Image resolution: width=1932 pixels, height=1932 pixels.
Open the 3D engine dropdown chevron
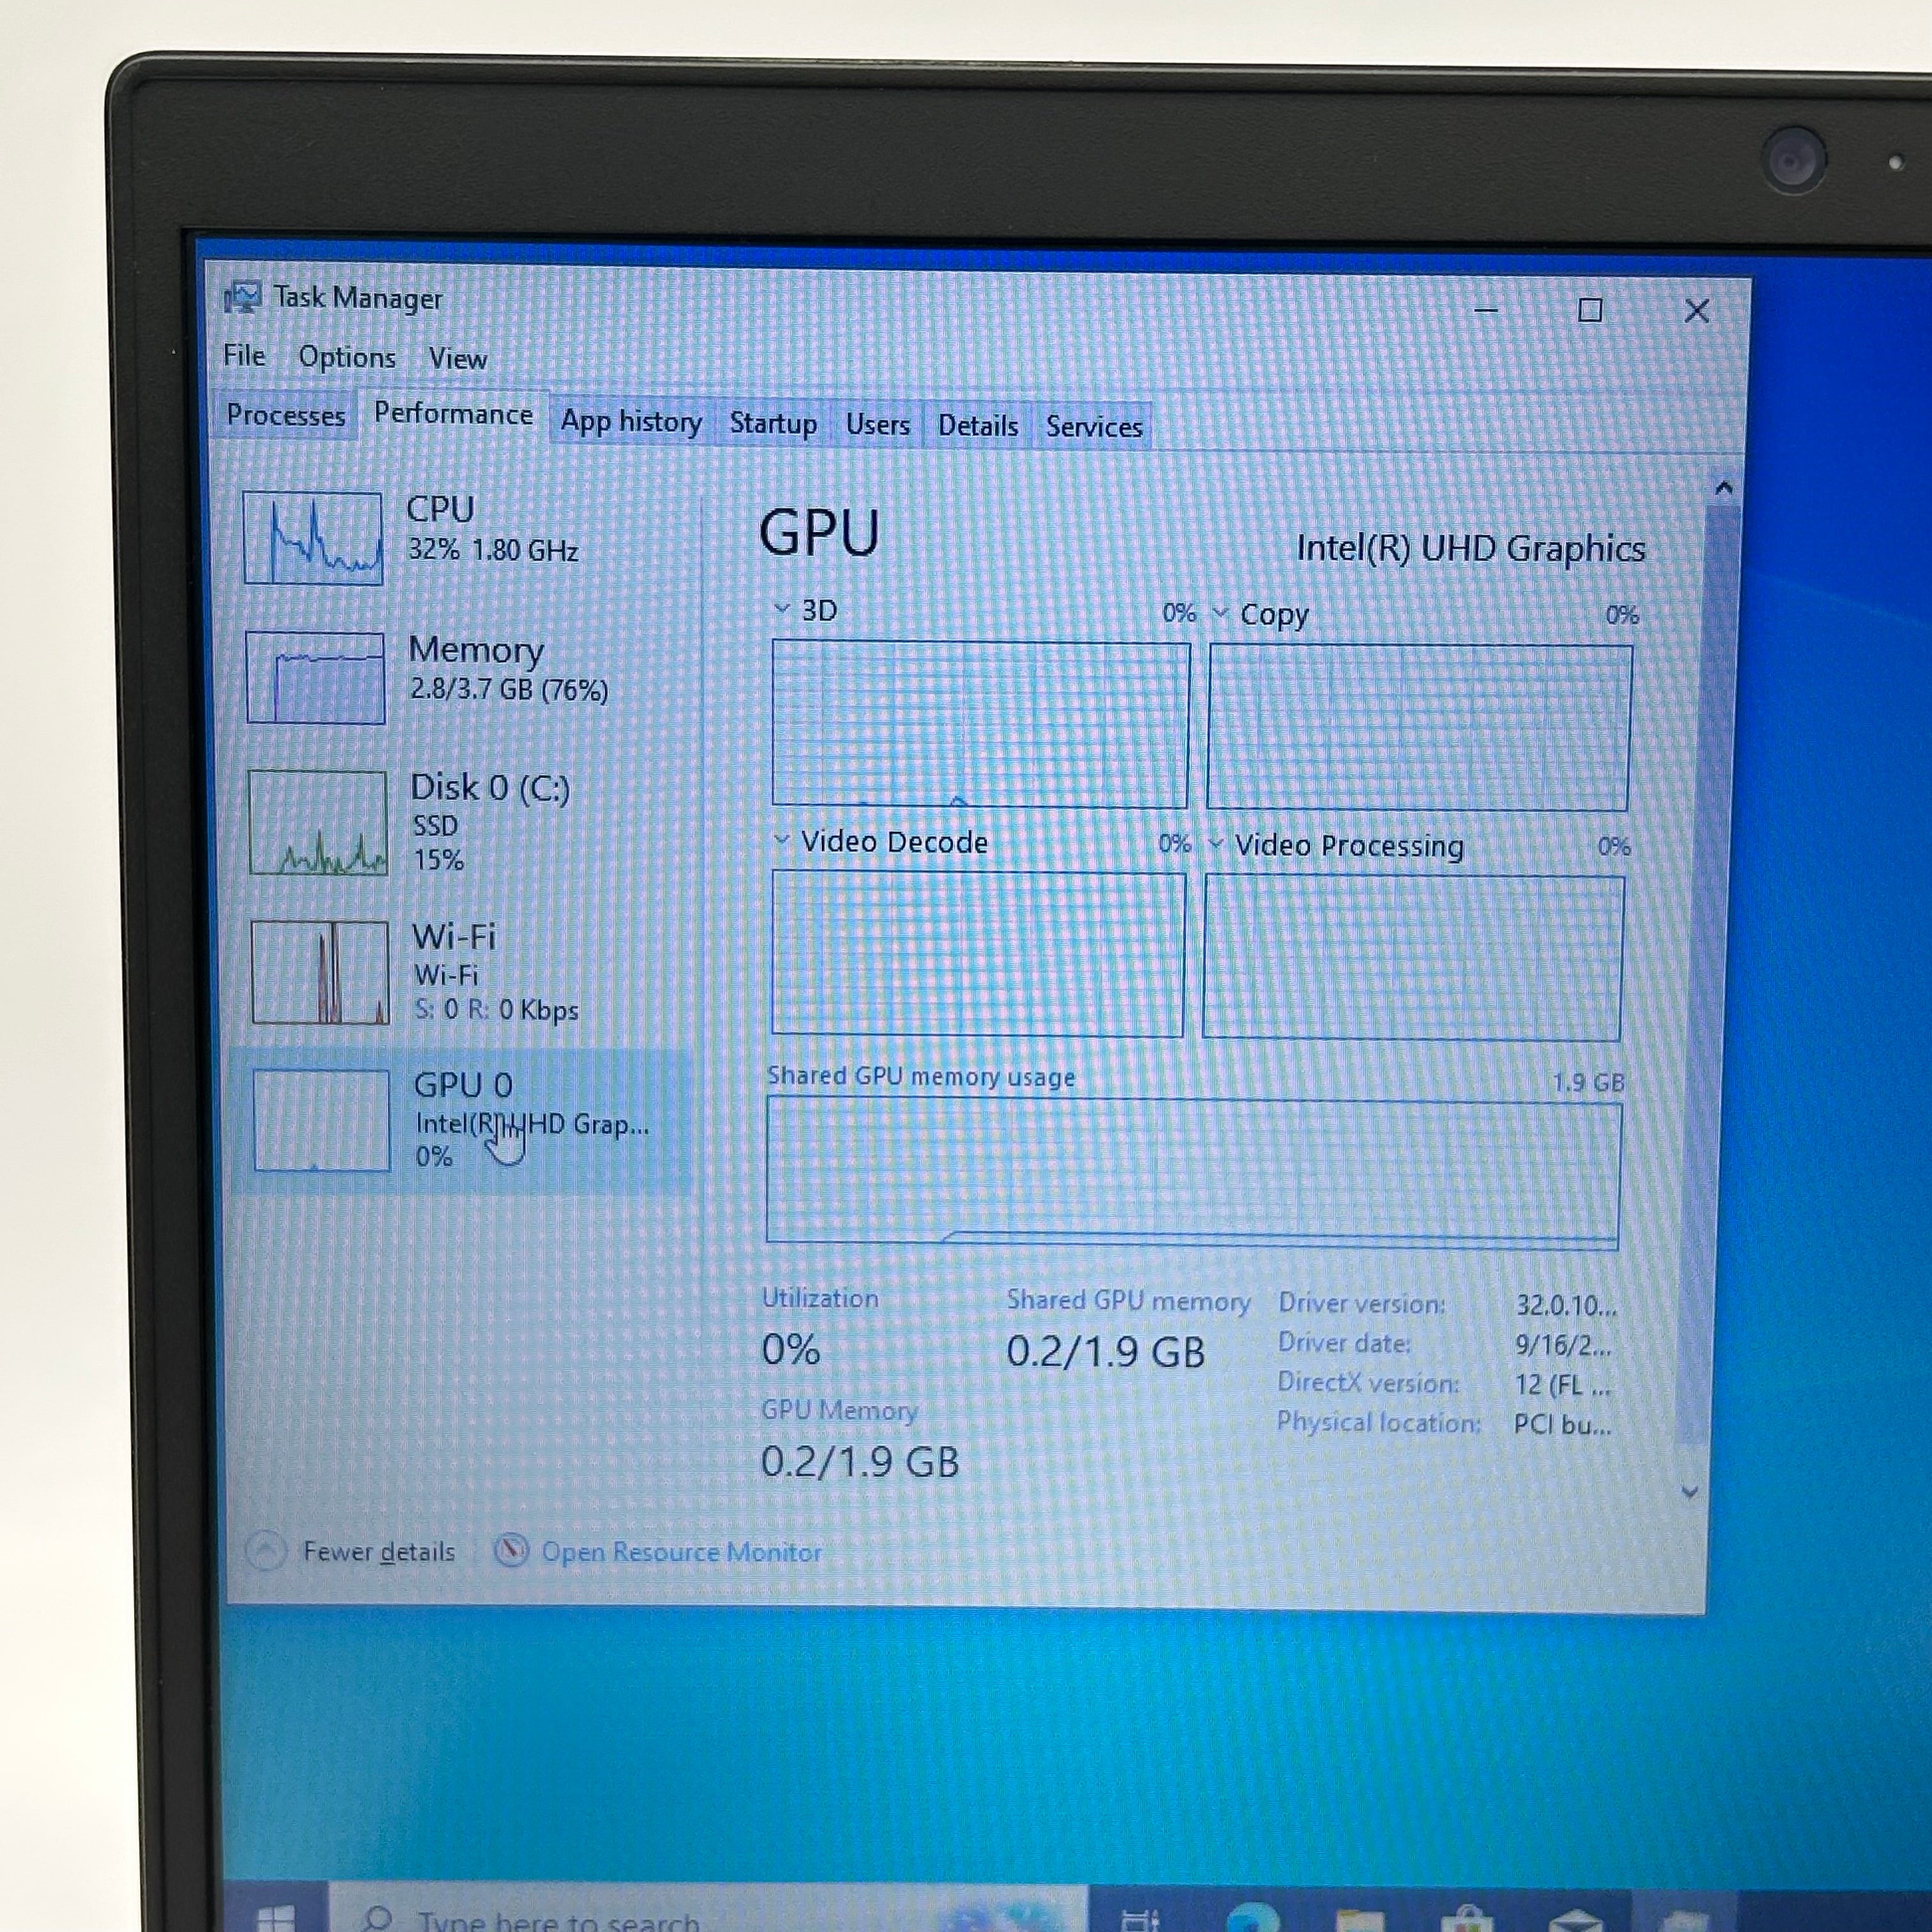(781, 608)
